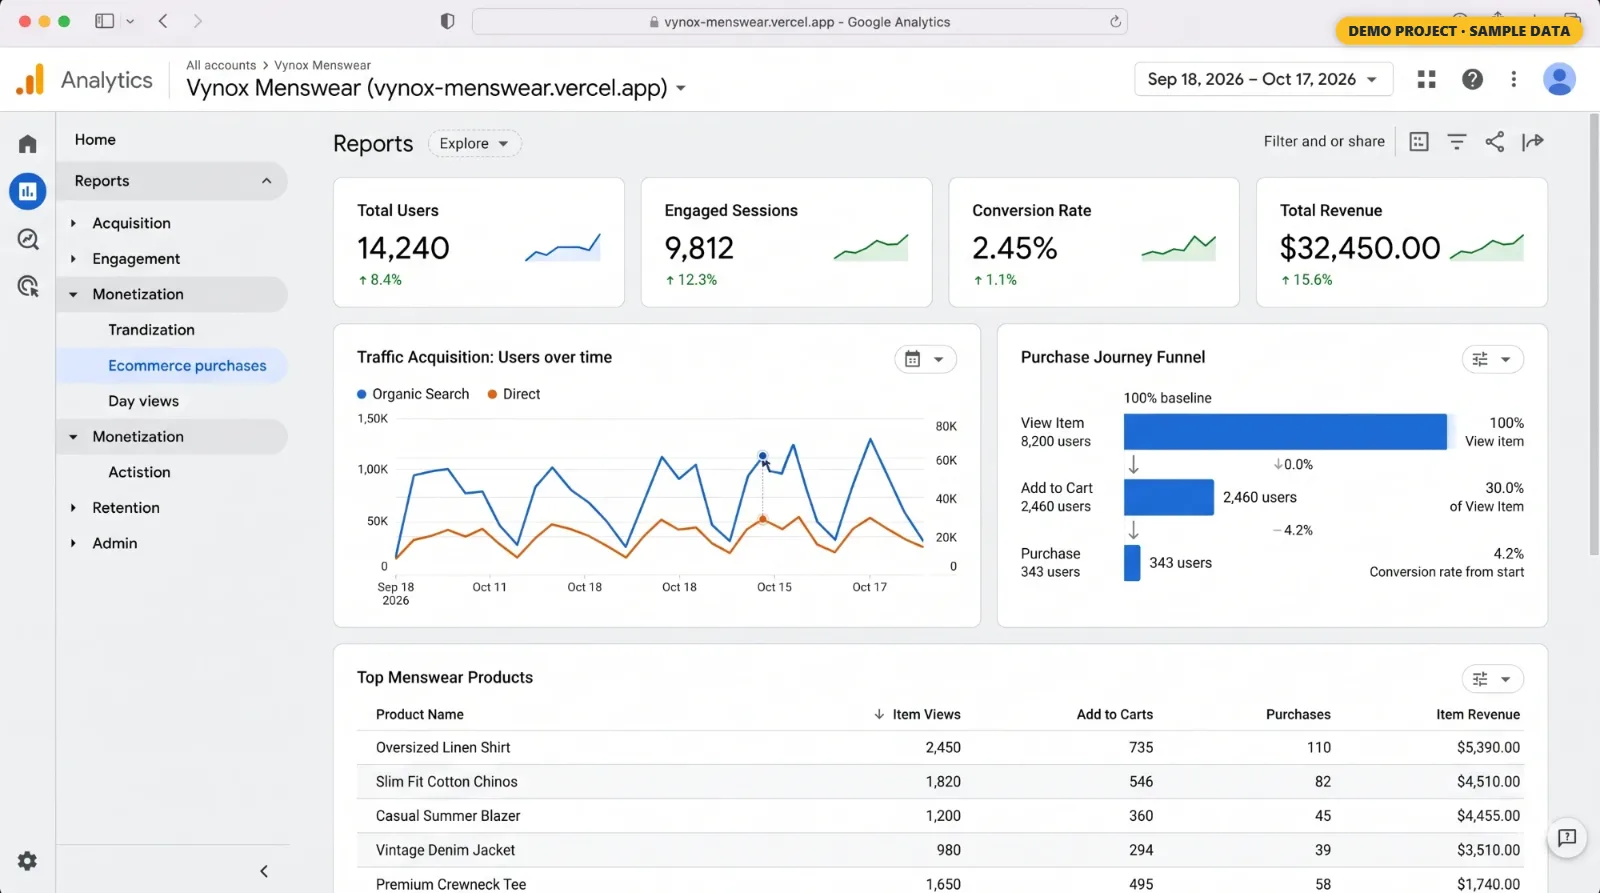Toggle Organic Search series in chart legend
This screenshot has height=893, width=1600.
coord(413,394)
